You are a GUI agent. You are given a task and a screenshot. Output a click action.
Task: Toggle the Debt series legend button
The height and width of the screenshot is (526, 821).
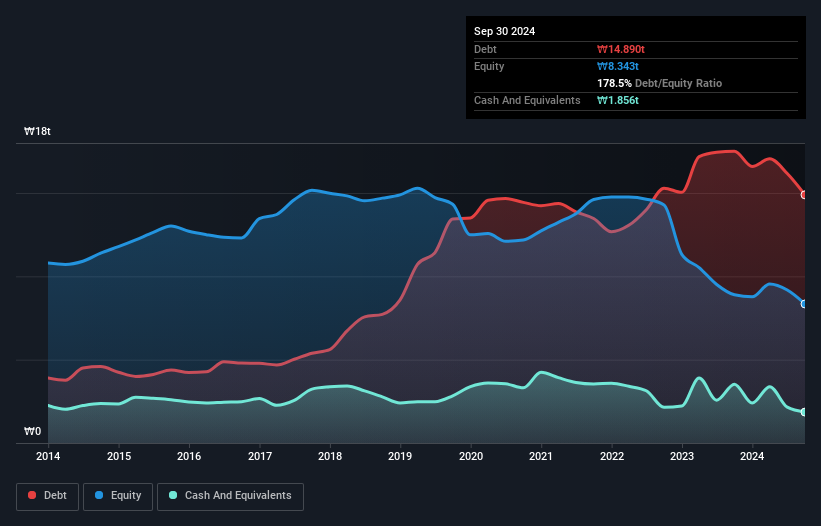point(48,496)
